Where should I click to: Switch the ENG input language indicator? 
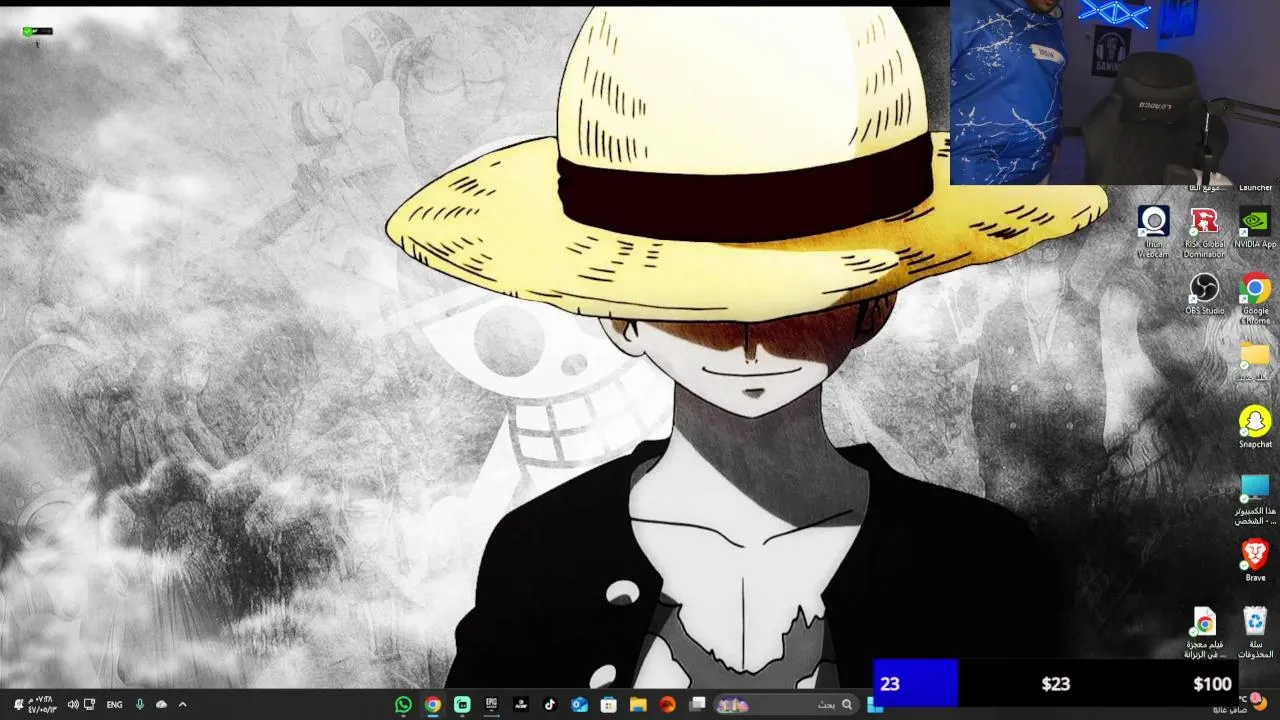tap(114, 704)
